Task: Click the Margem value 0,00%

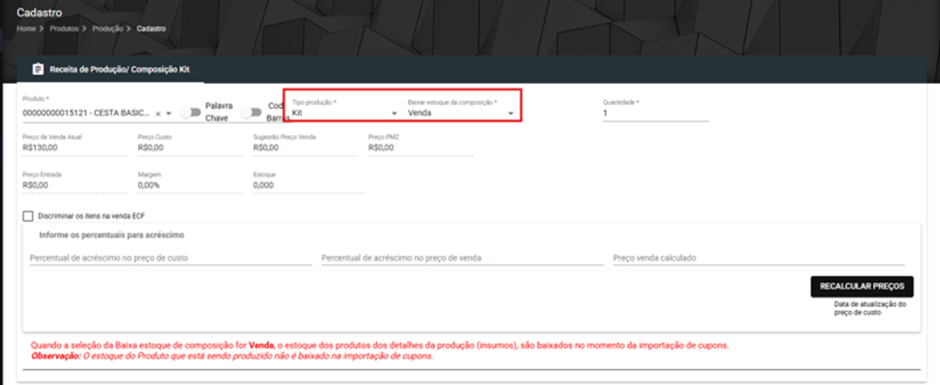Action: (149, 185)
